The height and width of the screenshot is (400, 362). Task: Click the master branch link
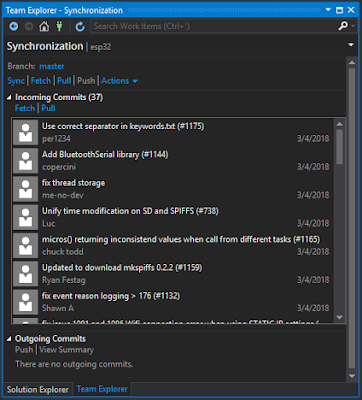tap(52, 66)
